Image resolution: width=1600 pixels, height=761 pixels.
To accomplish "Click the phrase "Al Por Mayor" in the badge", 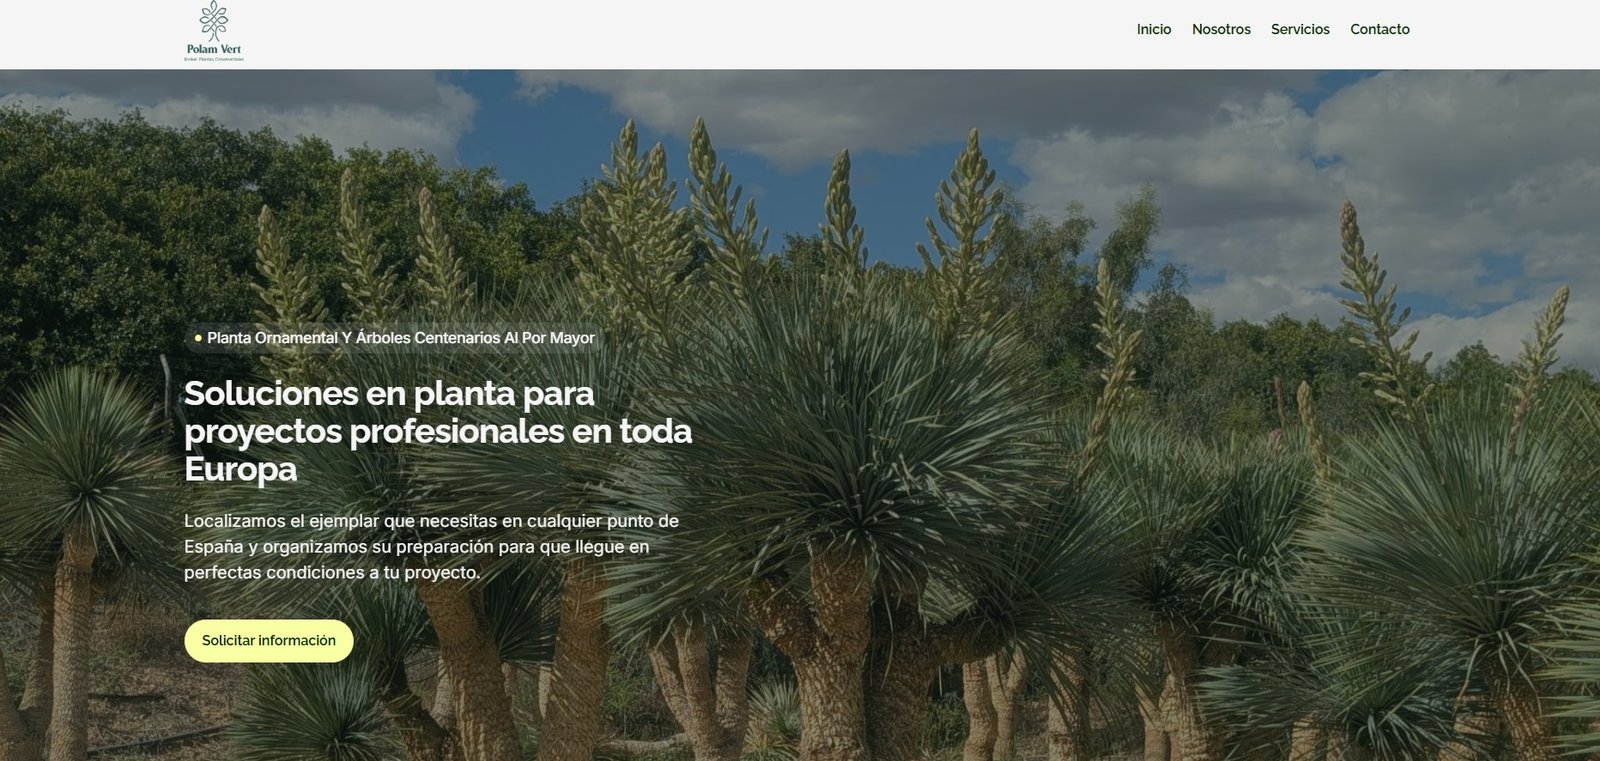I will click(549, 338).
